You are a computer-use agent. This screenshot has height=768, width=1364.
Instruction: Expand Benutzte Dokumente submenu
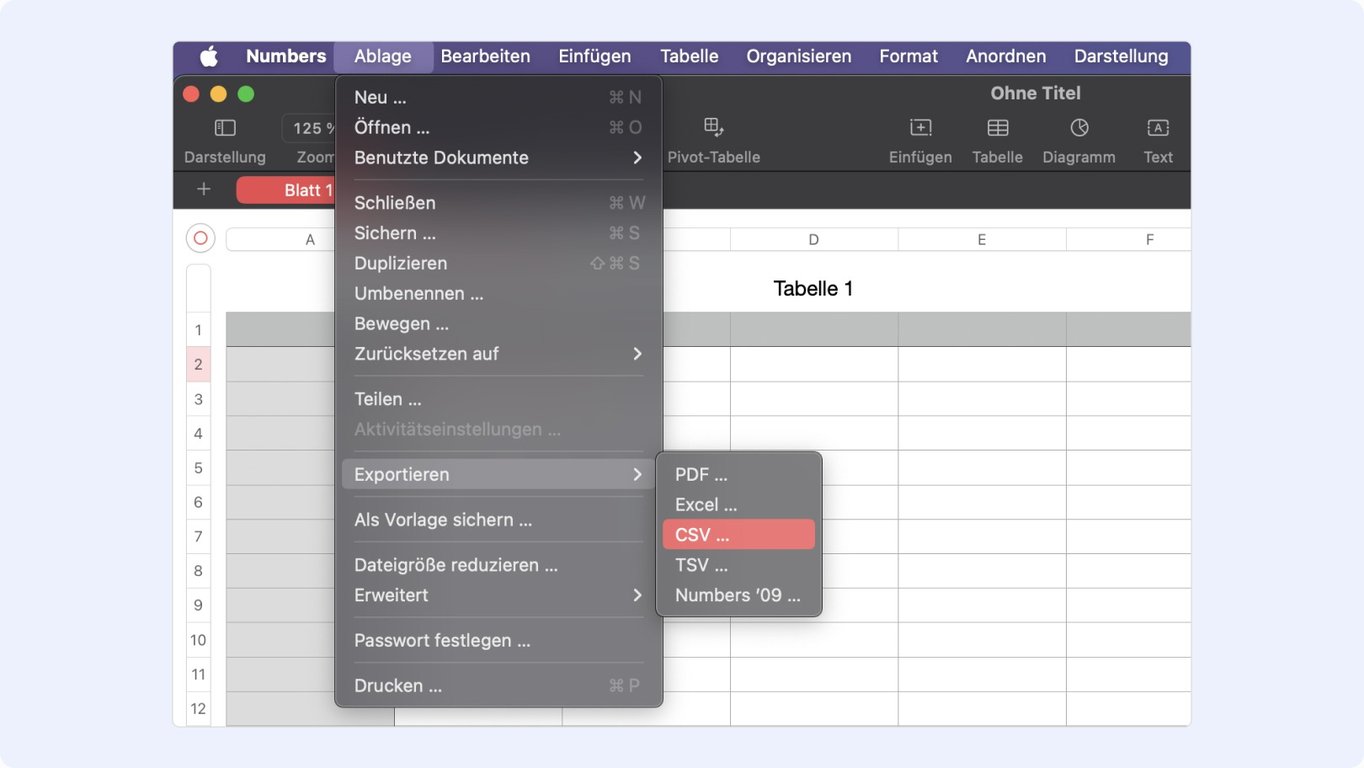coord(498,157)
